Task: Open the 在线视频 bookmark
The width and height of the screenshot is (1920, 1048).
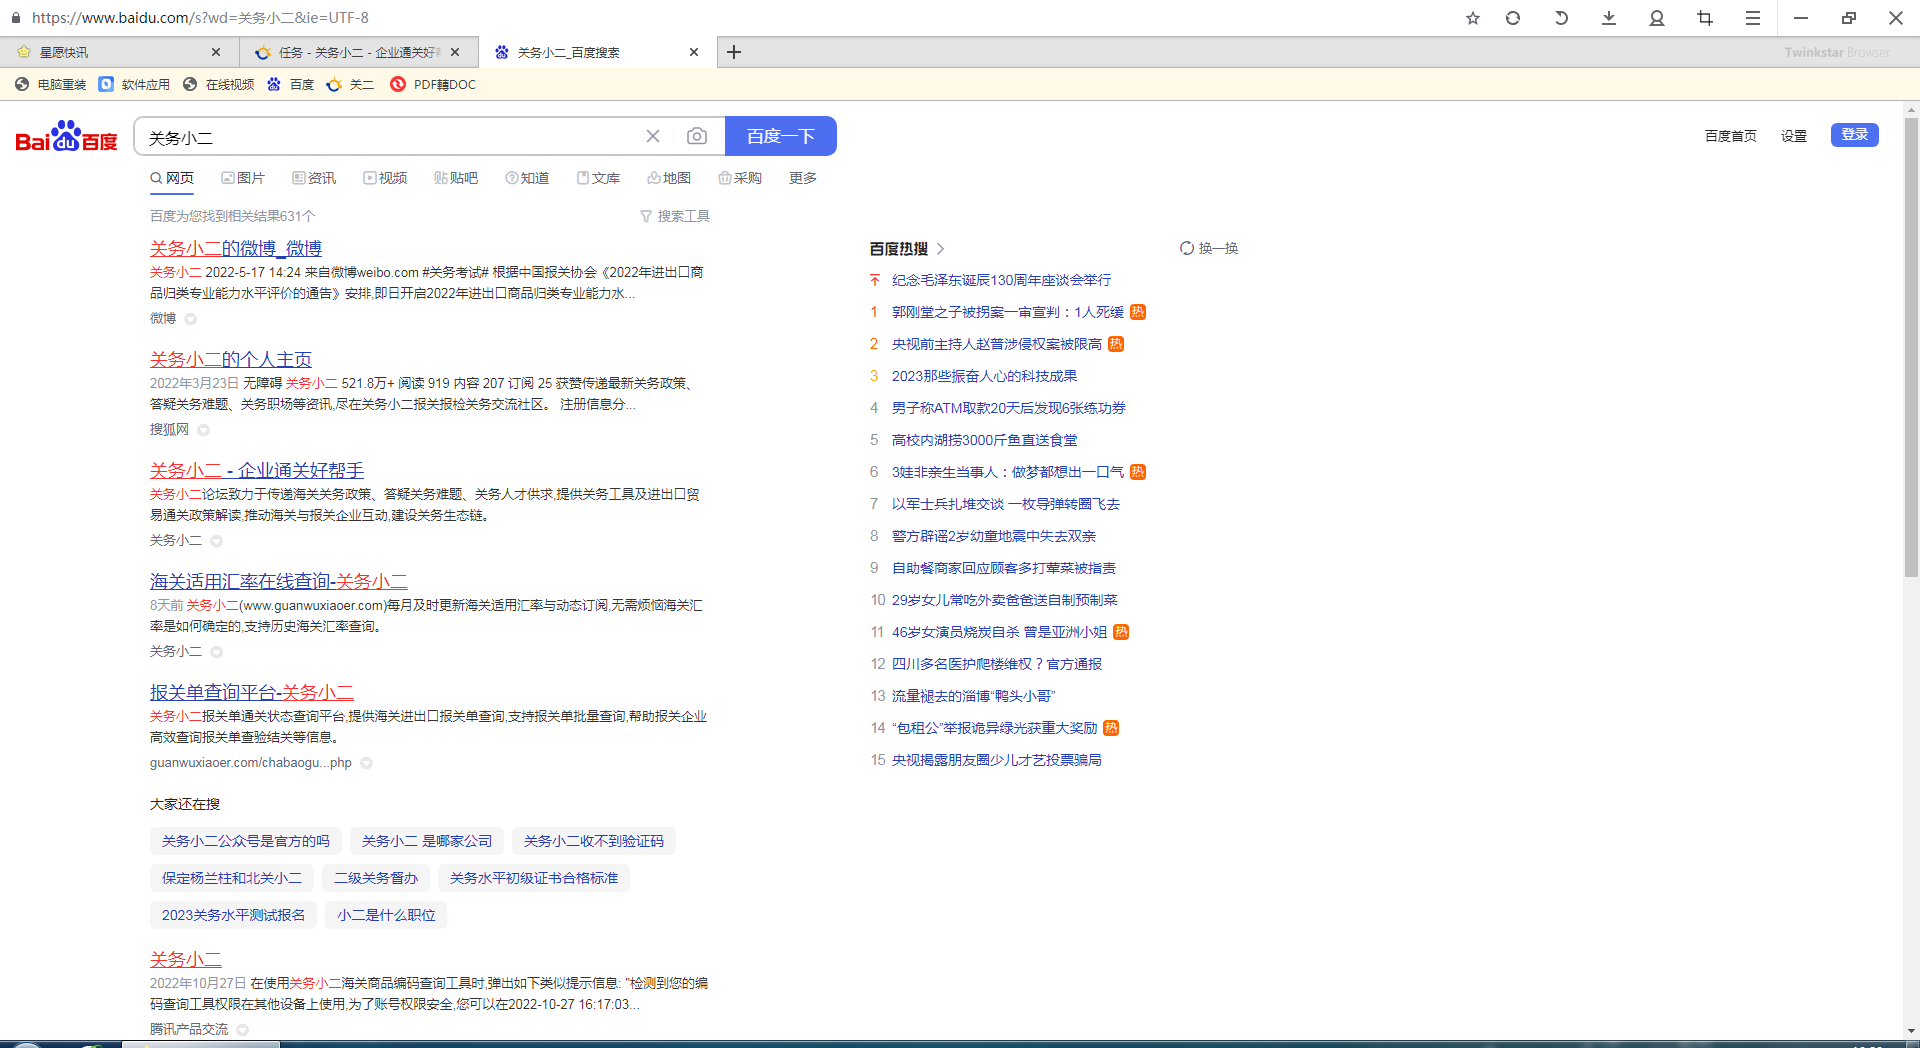Action: (x=219, y=85)
